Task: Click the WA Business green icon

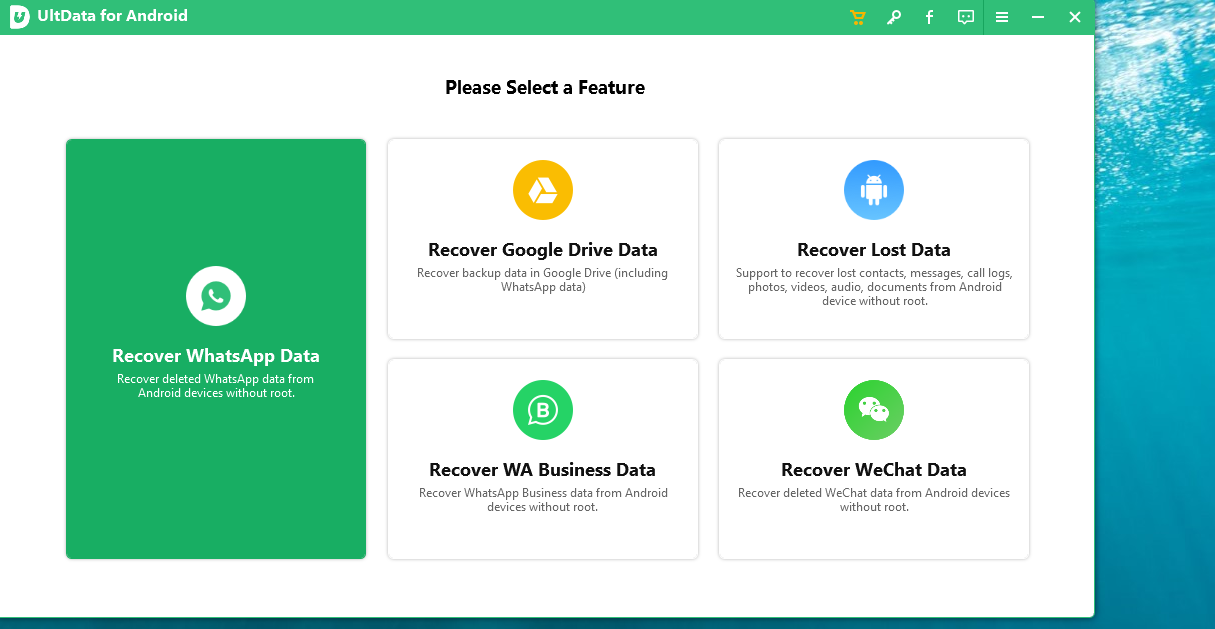Action: [x=543, y=410]
